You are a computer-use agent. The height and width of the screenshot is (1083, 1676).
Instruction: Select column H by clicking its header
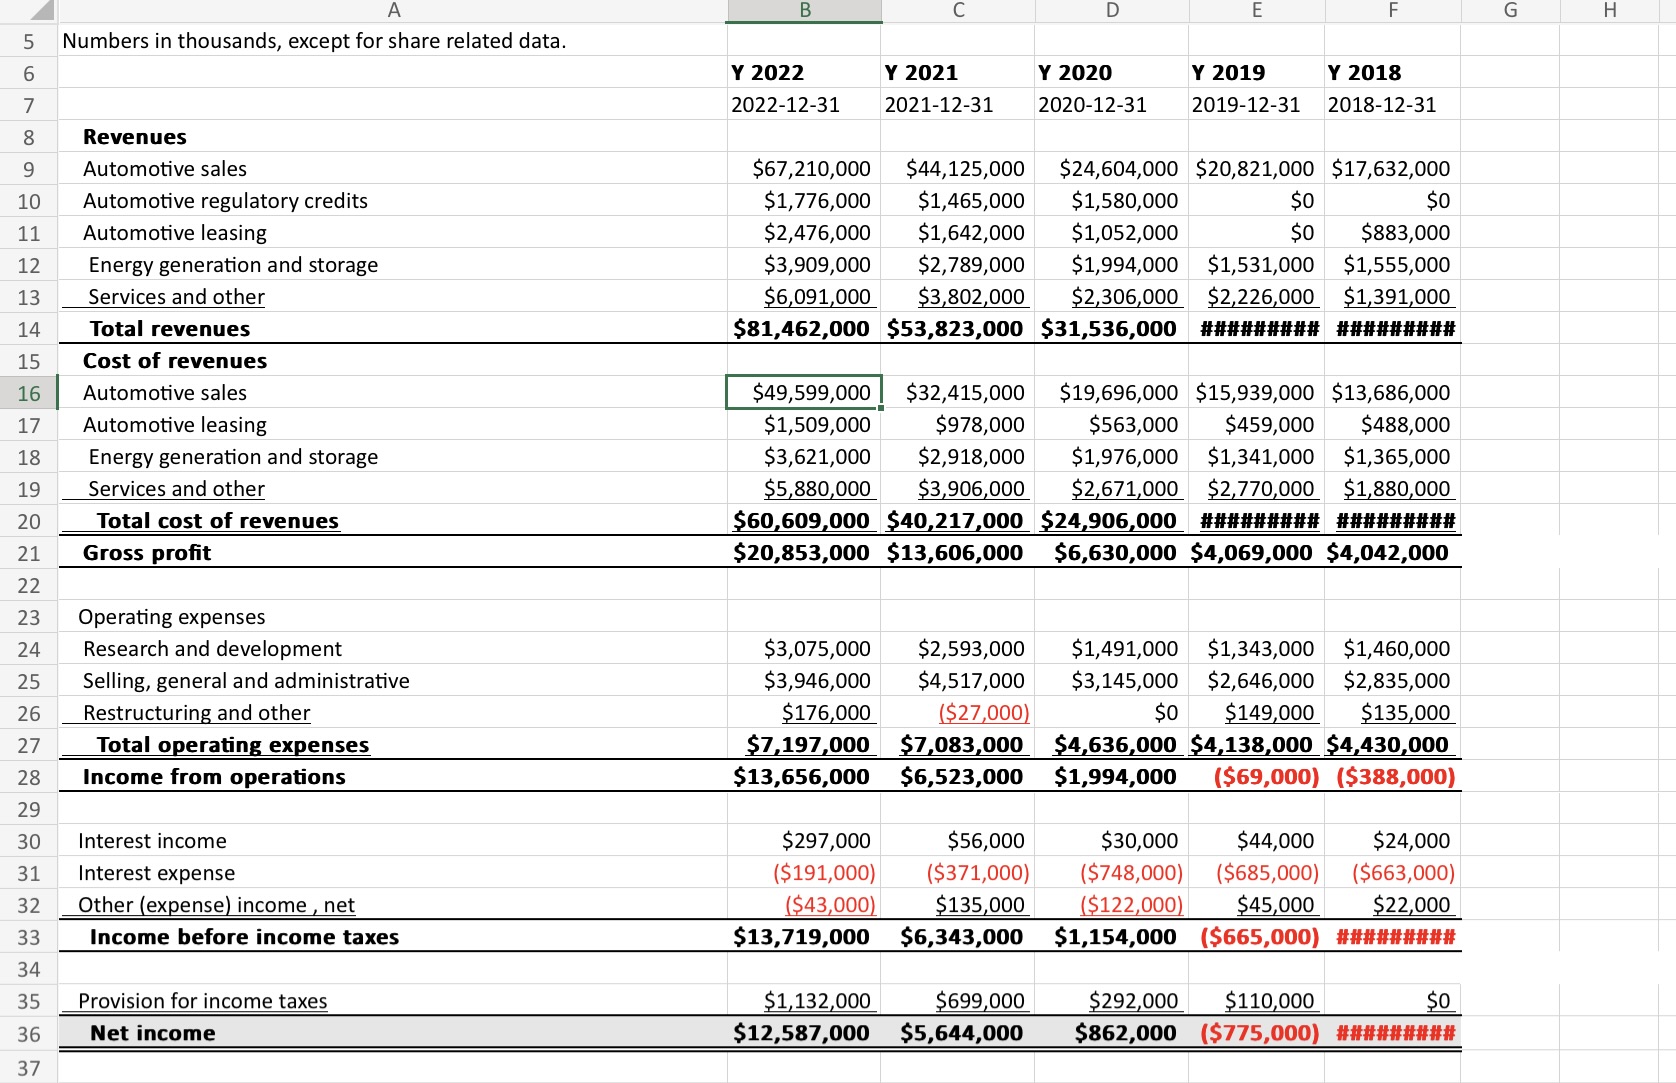(x=1609, y=11)
